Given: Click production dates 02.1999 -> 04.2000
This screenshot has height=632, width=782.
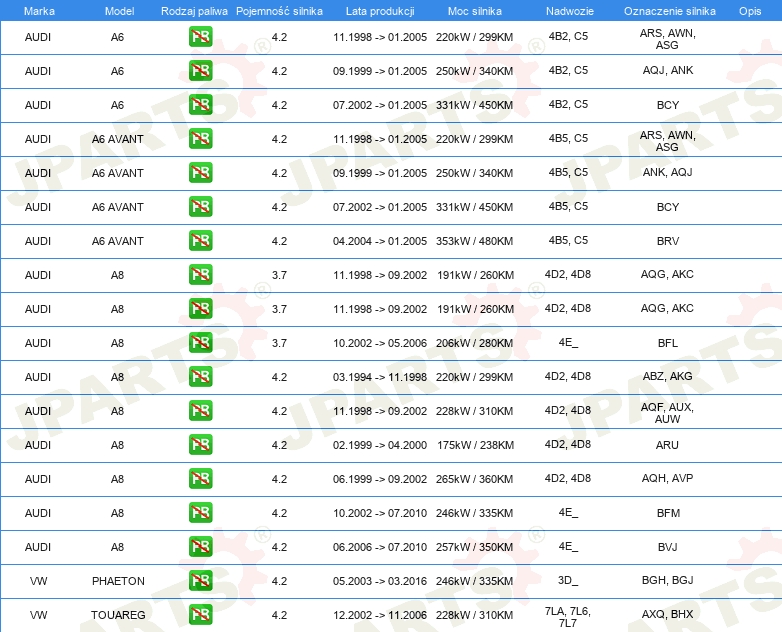Looking at the screenshot, I should tap(380, 445).
